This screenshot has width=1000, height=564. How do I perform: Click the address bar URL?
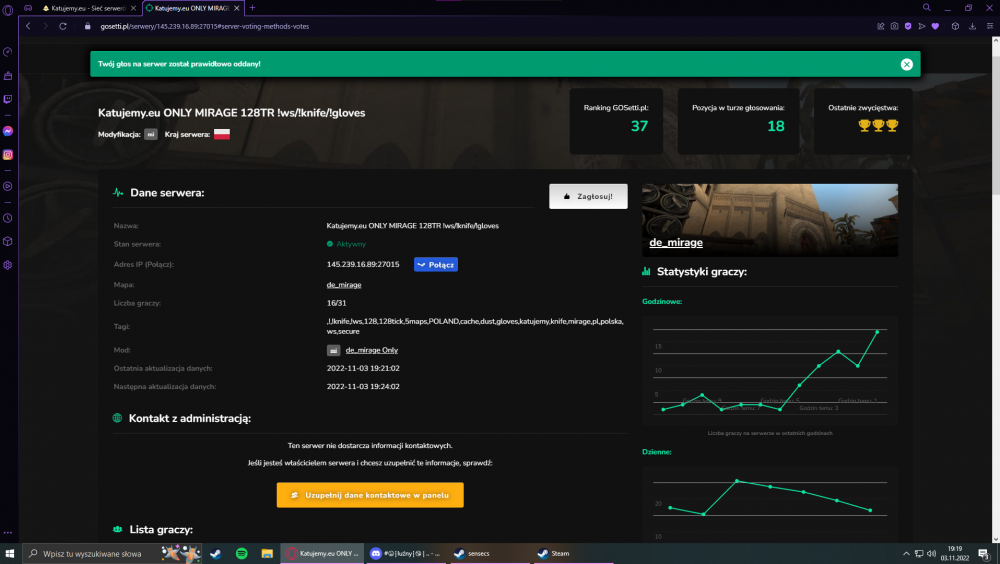point(205,26)
